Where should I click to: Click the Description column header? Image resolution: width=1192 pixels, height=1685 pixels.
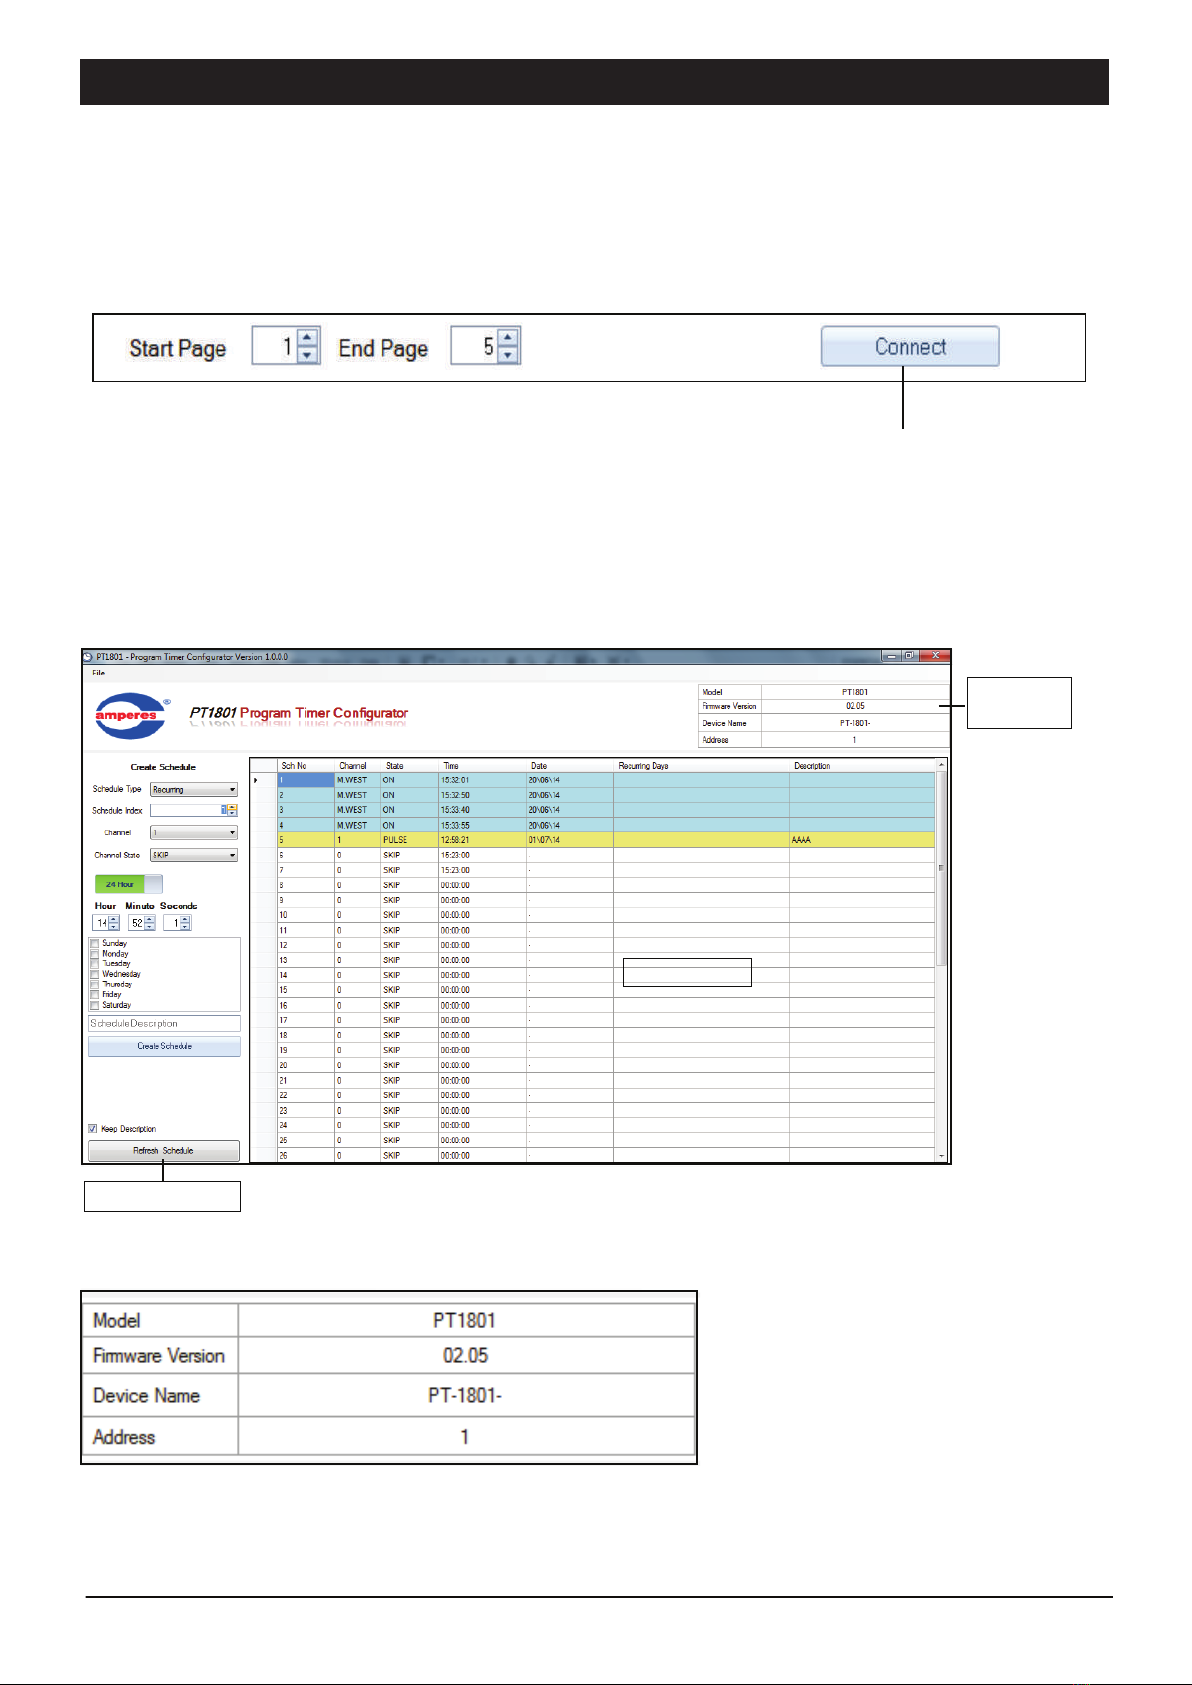(x=862, y=766)
